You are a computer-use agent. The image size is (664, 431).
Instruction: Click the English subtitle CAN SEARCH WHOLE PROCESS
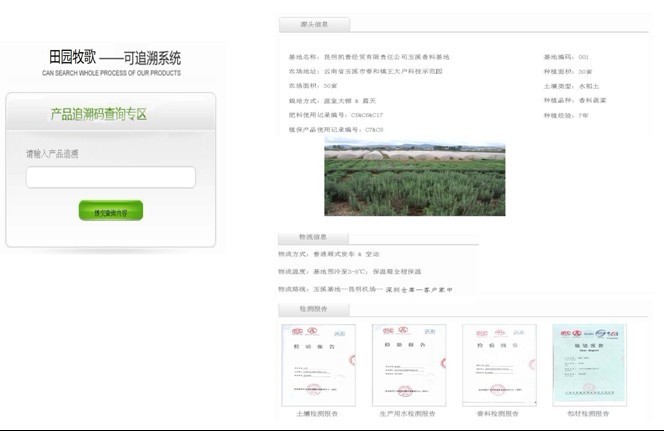pyautogui.click(x=111, y=73)
